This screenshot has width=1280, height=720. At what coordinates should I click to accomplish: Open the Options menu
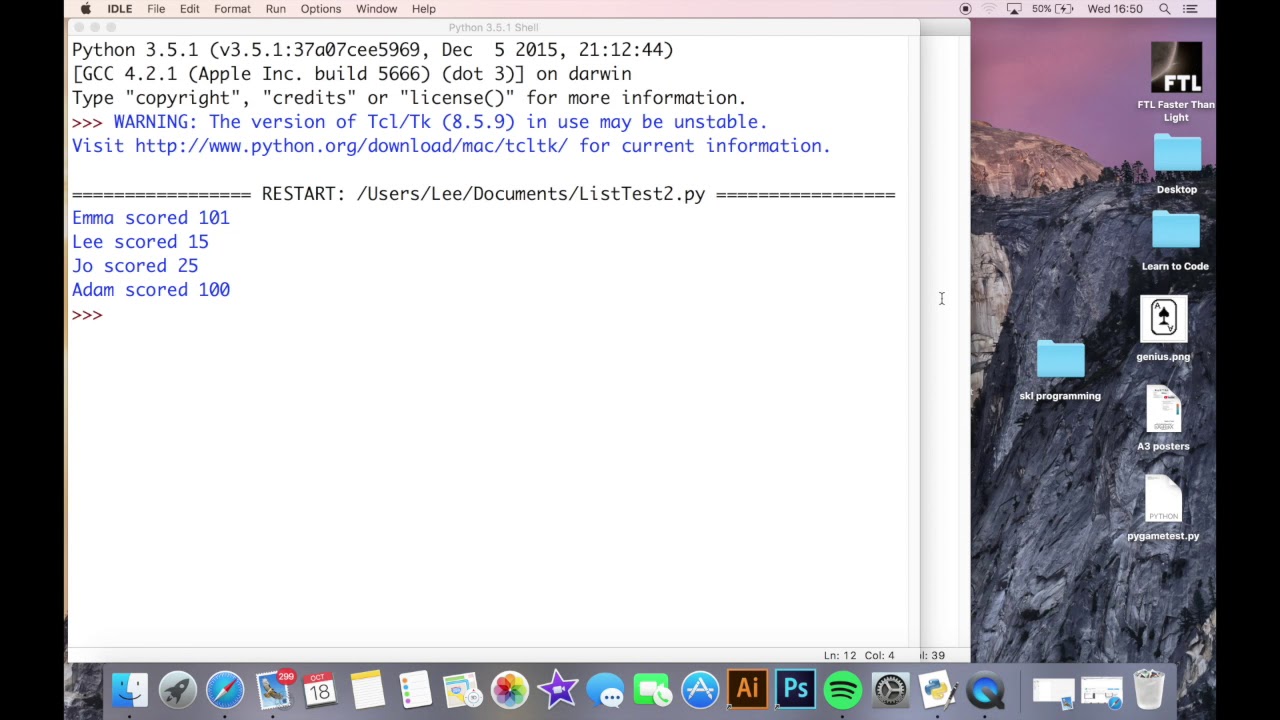coord(321,9)
